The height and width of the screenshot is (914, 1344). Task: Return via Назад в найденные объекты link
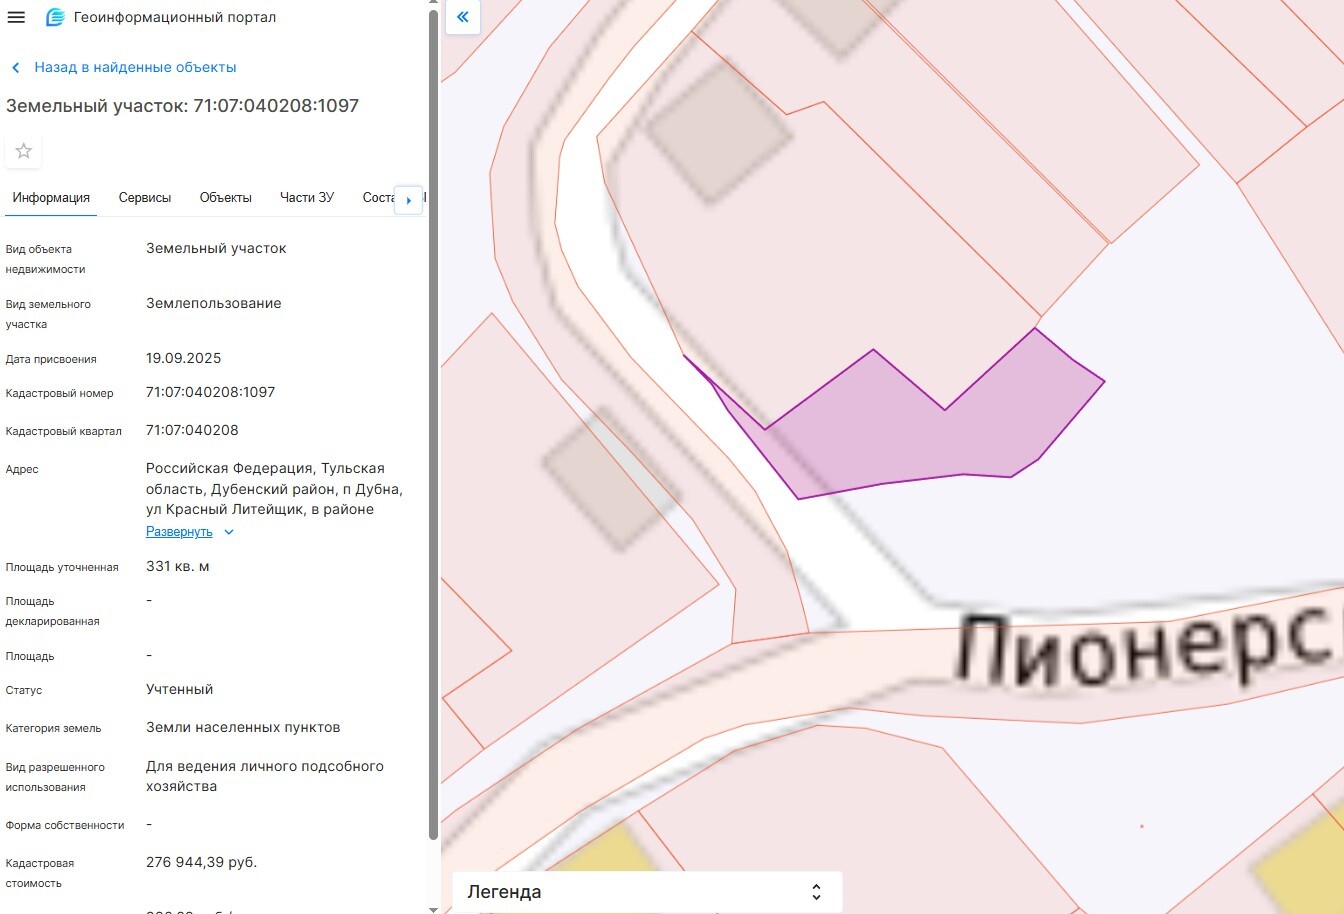[x=135, y=68]
